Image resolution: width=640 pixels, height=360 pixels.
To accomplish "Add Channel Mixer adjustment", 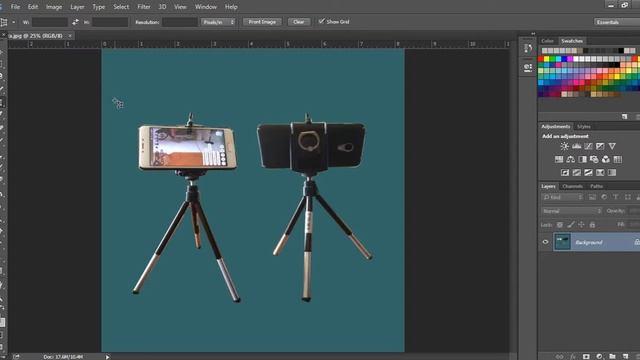I will [606, 159].
